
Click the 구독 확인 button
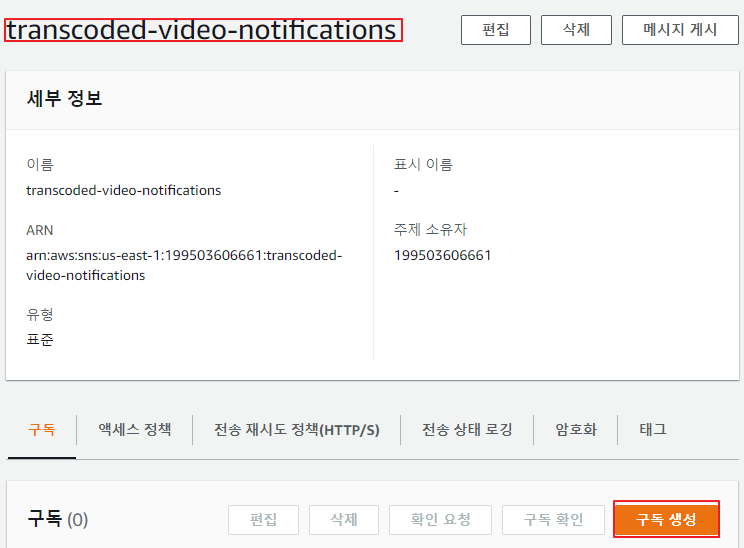pyautogui.click(x=553, y=520)
